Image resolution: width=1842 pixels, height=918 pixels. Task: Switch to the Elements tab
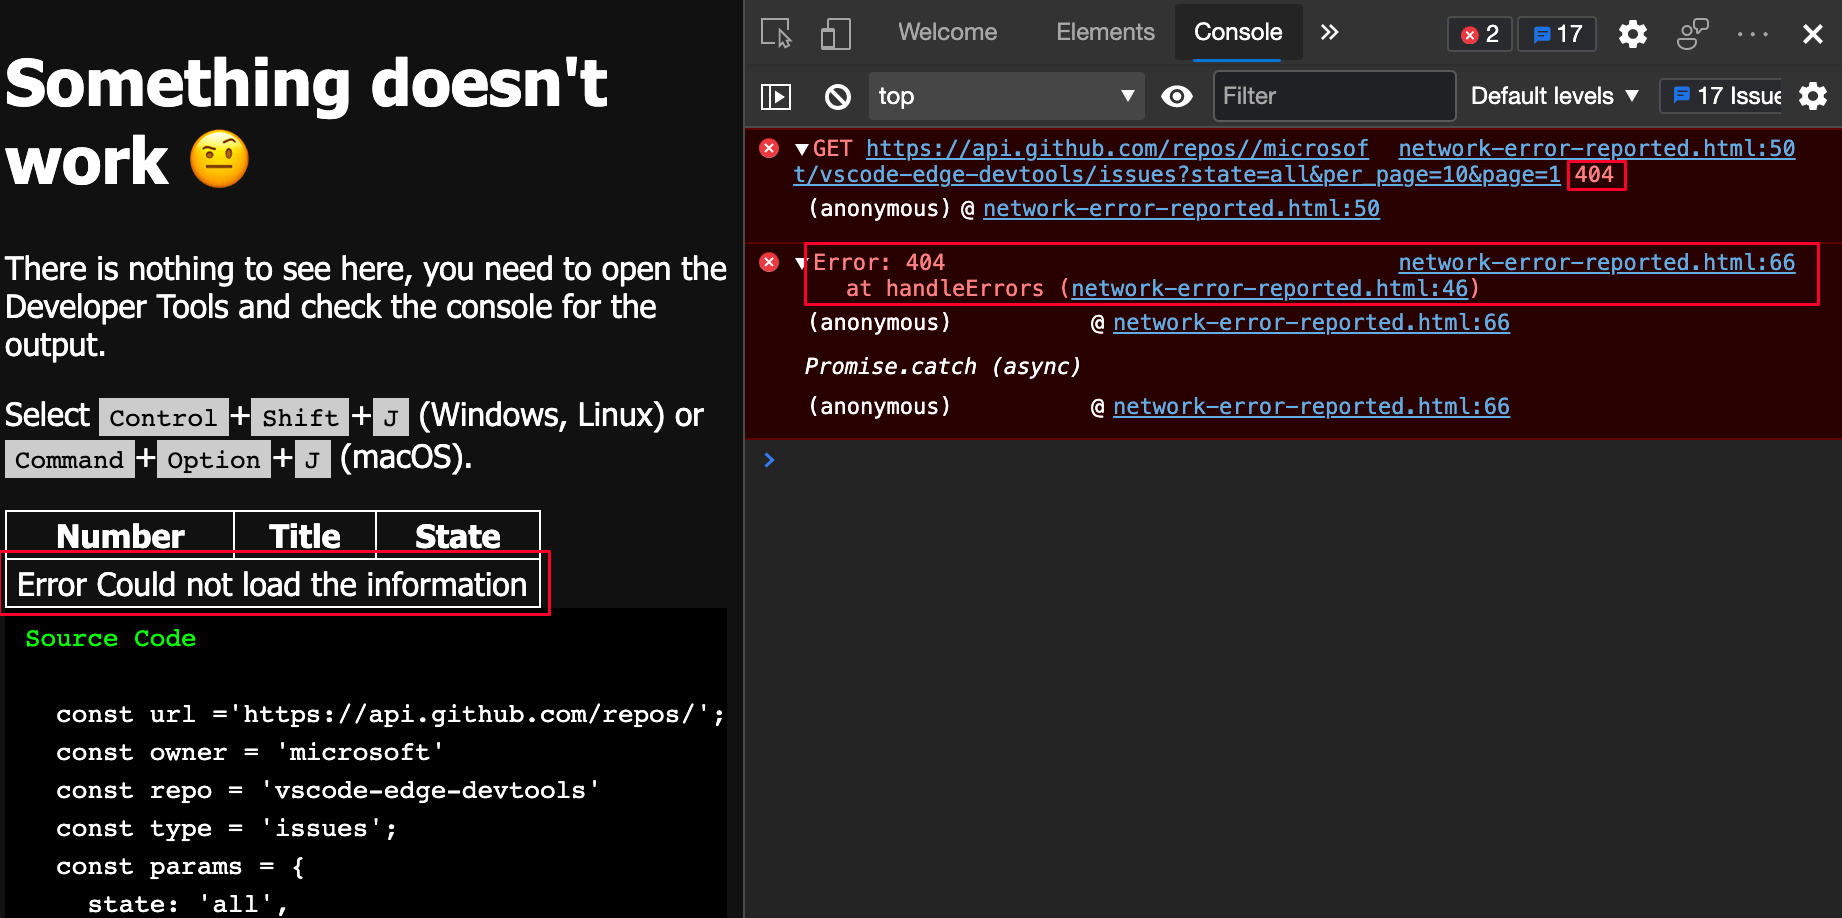tap(1105, 32)
